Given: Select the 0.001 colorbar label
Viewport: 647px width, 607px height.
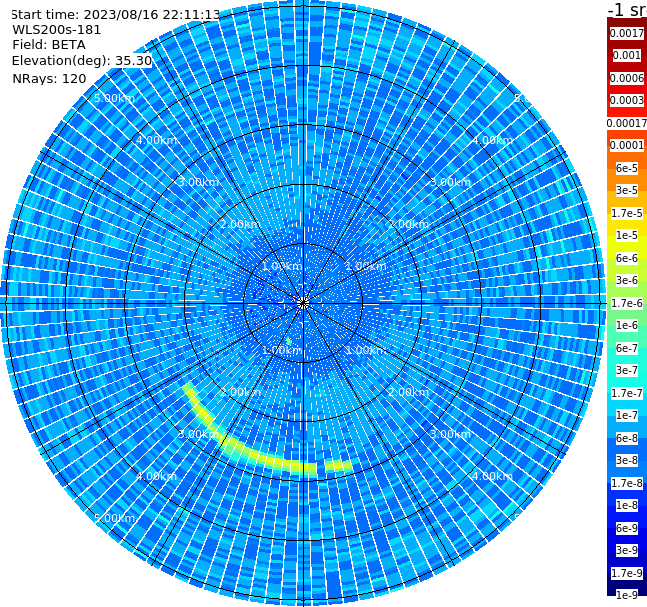Looking at the screenshot, I should (x=627, y=55).
